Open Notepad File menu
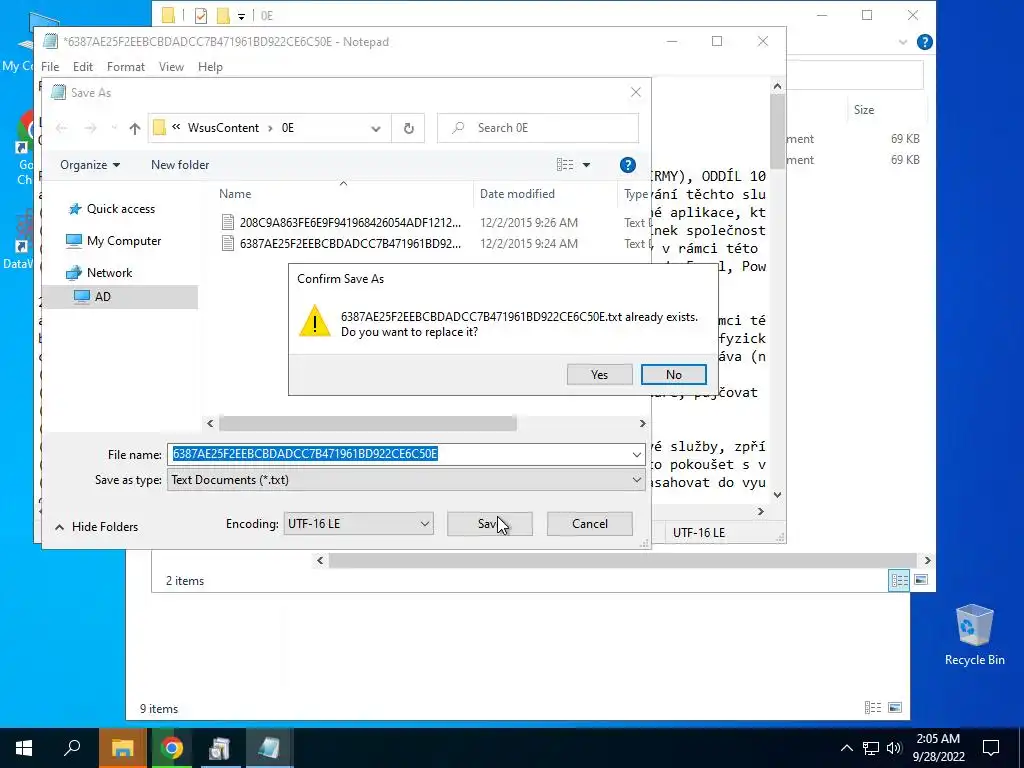Image resolution: width=1024 pixels, height=768 pixels. [50, 67]
